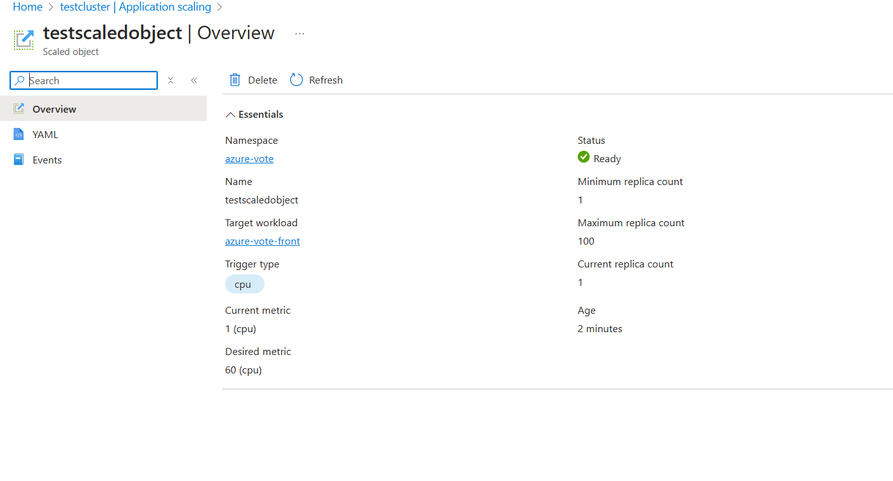
Task: Click the Minimum replica count label
Action: click(630, 182)
